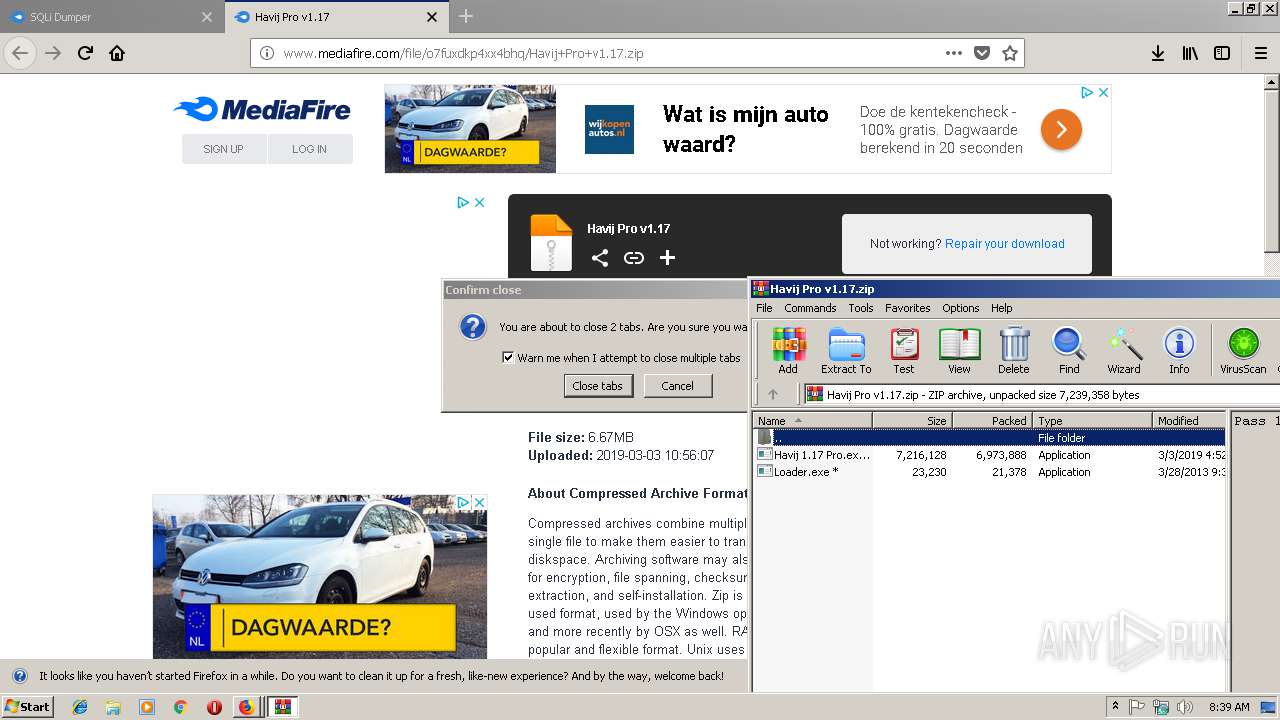Screen dimensions: 1280x720
Task: Open the WinRAR Tools menu
Action: click(861, 308)
